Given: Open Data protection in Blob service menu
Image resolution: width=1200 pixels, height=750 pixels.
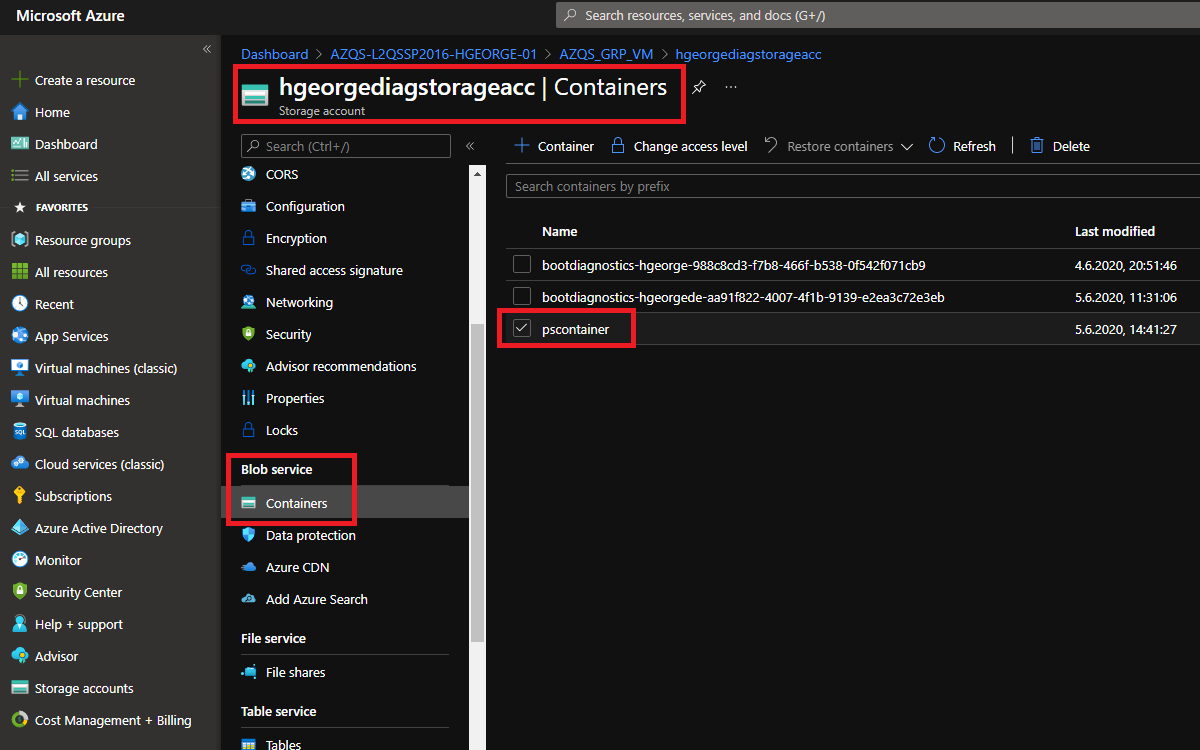Looking at the screenshot, I should click(310, 535).
